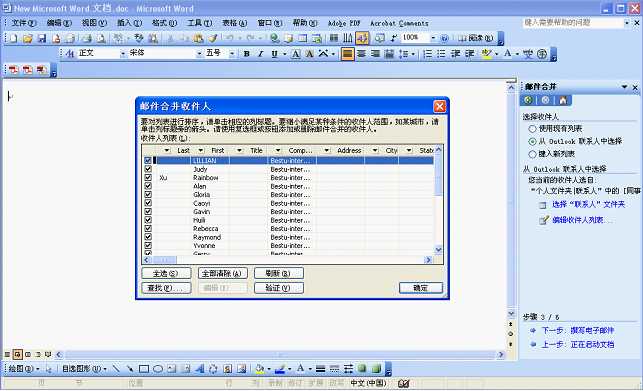This screenshot has height=391, width=643.
Task: Click the justify alignment icon
Action: tap(347, 54)
